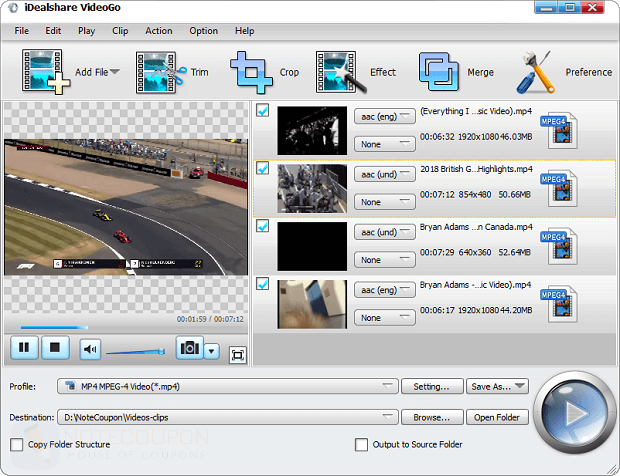Click the iDealshare VideoGo title bar app icon
This screenshot has height=476, width=620.
13,8
